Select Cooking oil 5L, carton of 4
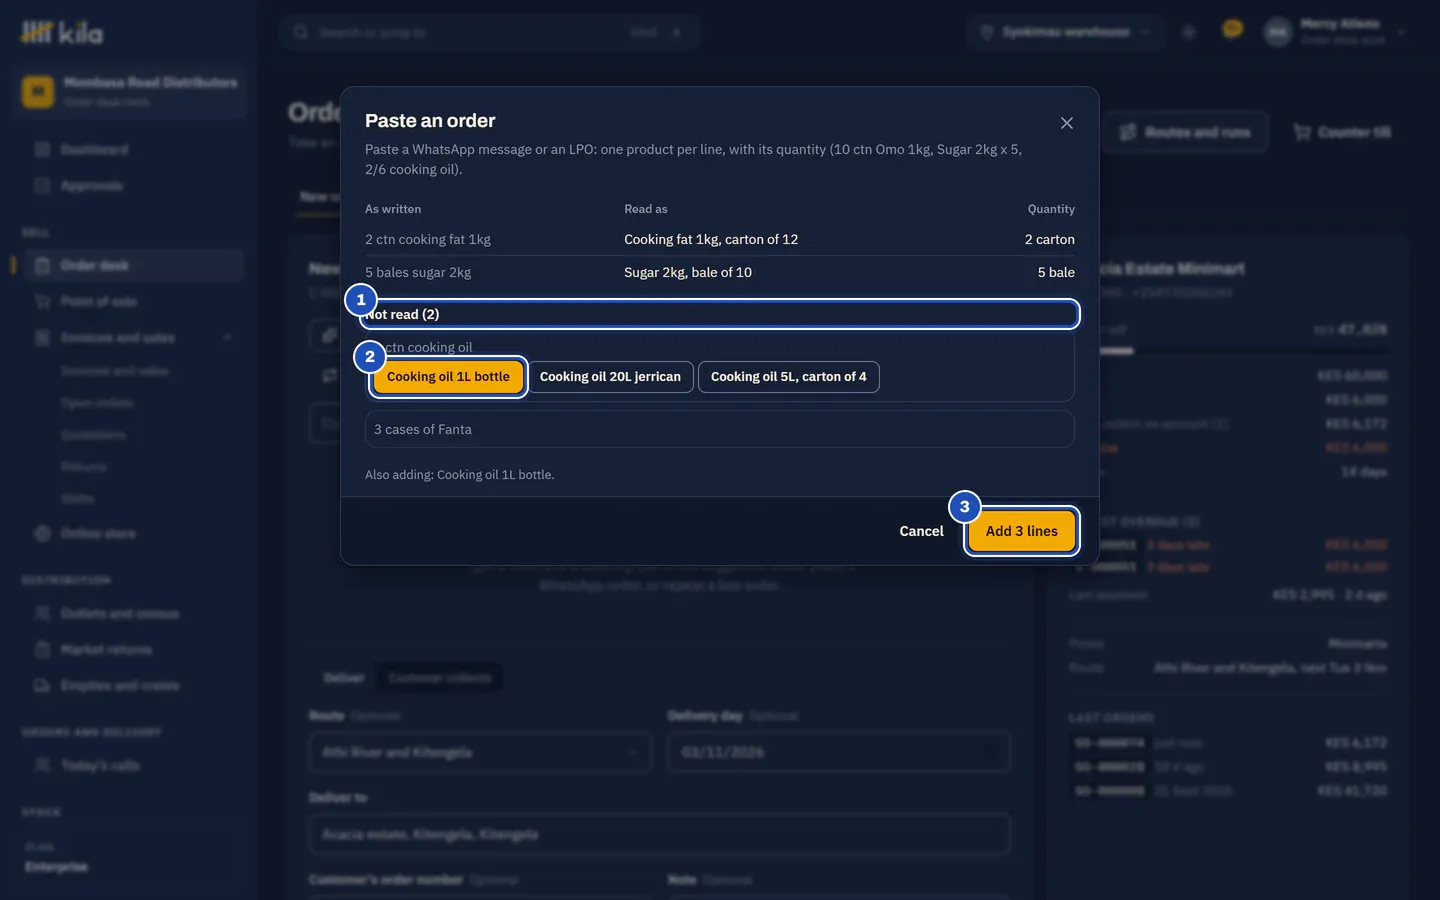 788,377
